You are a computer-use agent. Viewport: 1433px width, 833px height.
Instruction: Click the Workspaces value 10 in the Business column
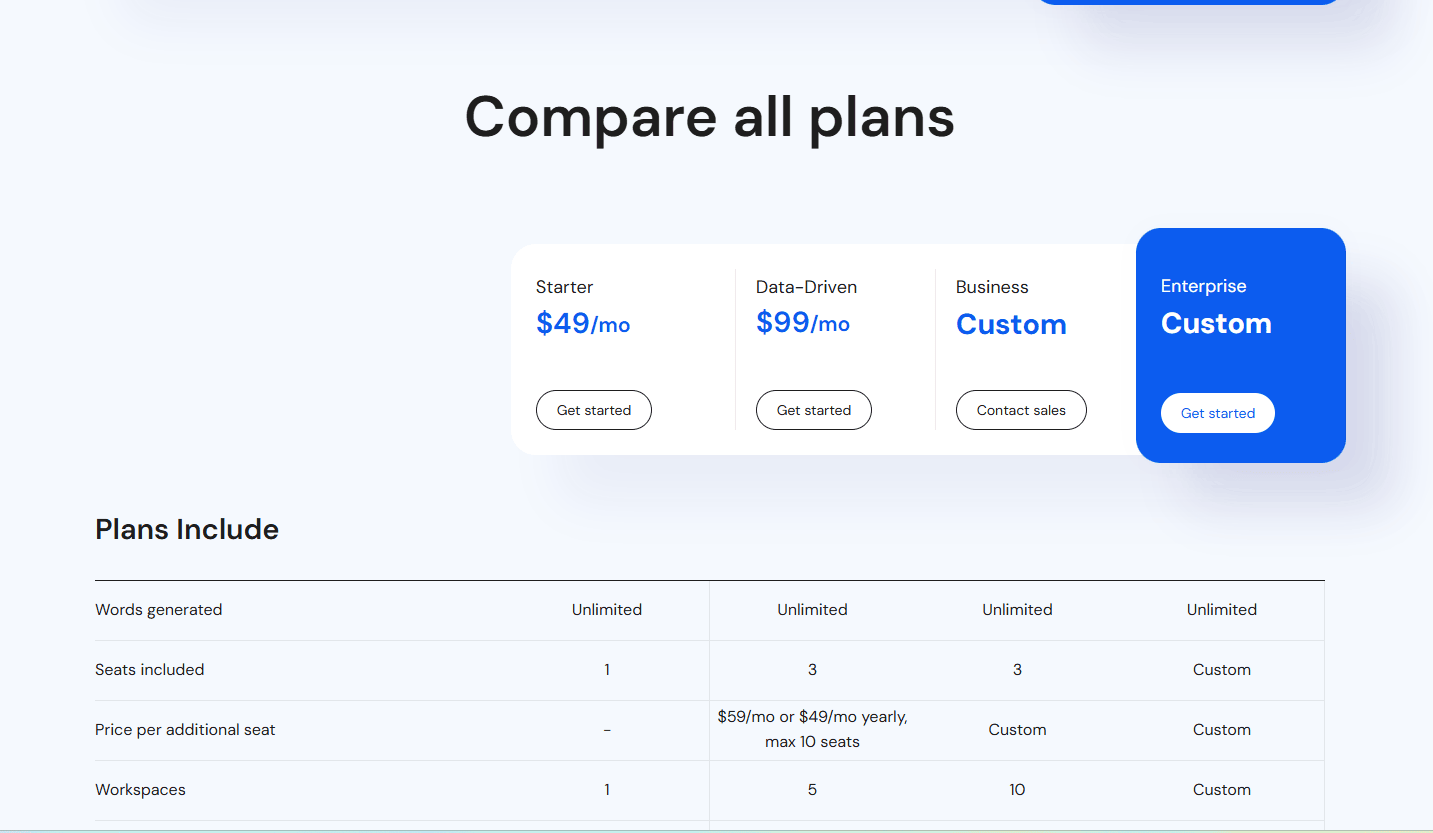[x=1017, y=790]
